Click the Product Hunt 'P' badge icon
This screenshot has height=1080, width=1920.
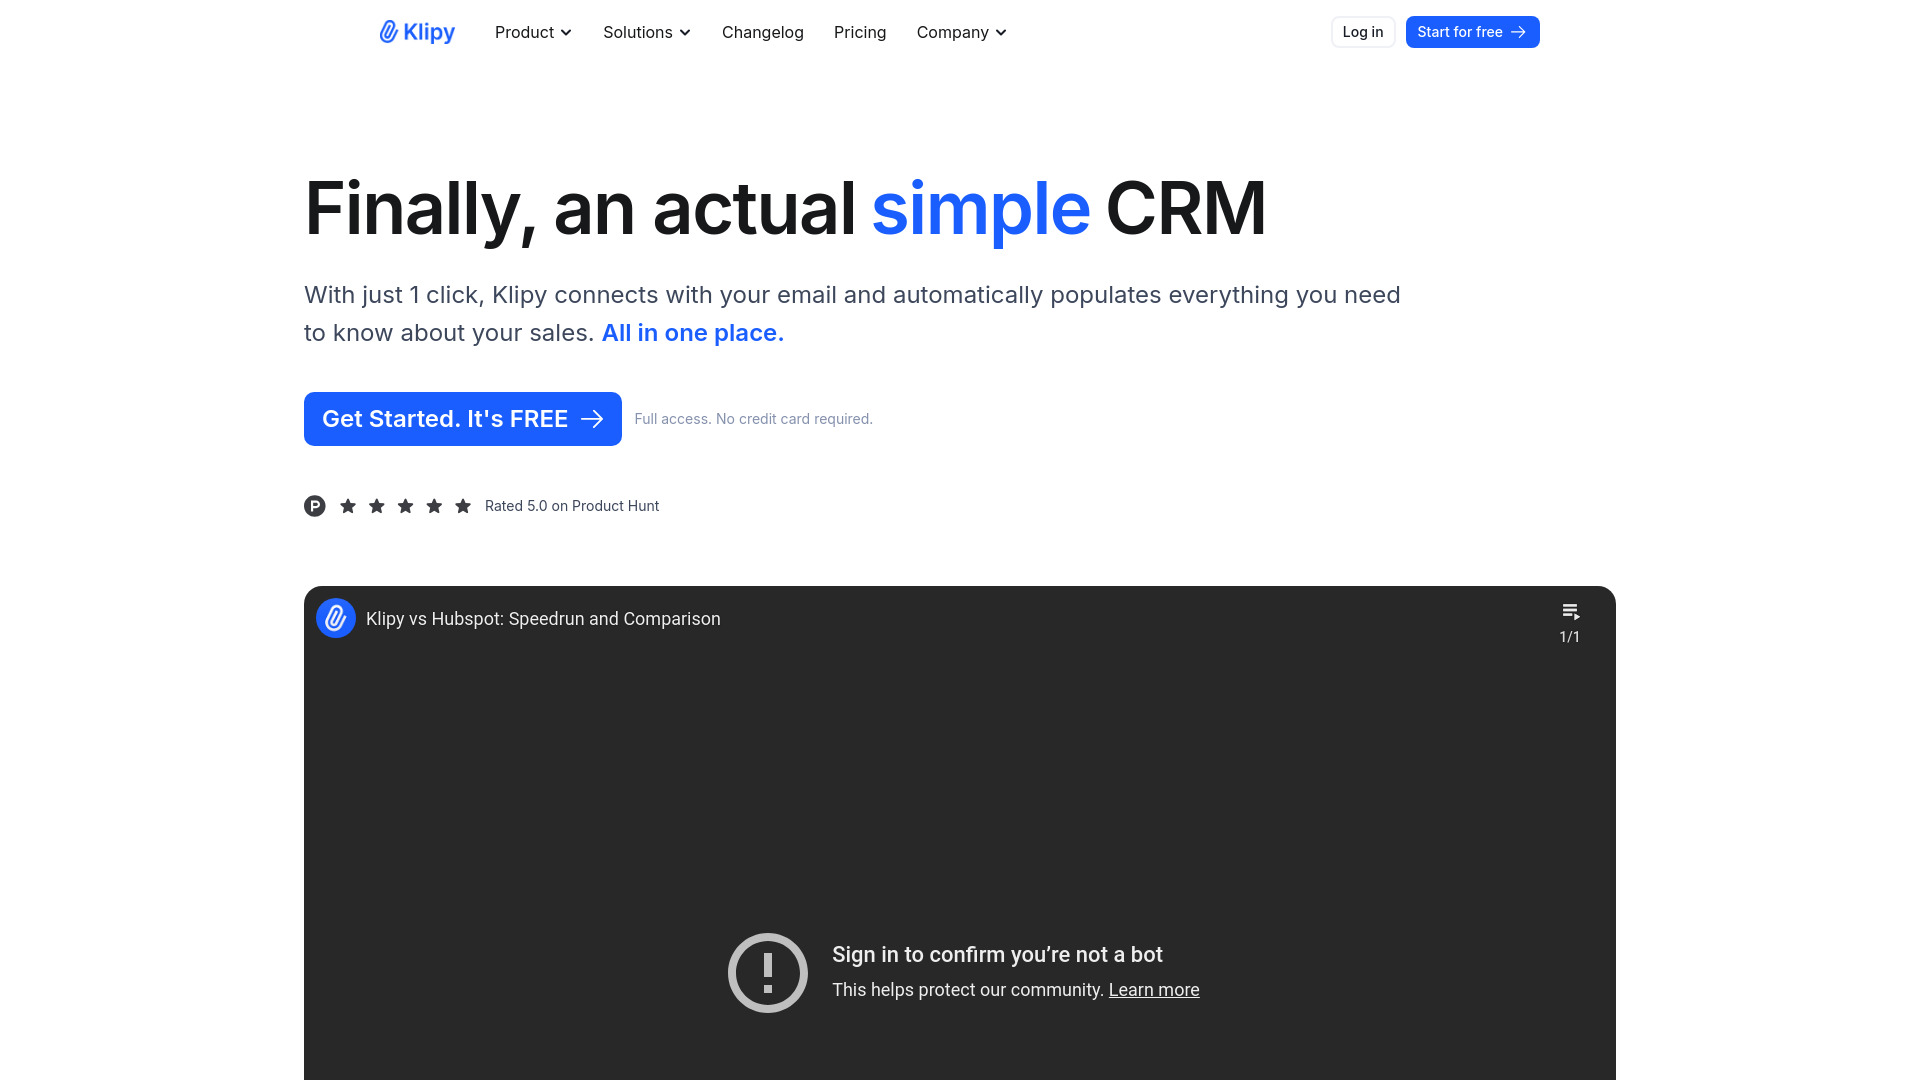tap(314, 505)
